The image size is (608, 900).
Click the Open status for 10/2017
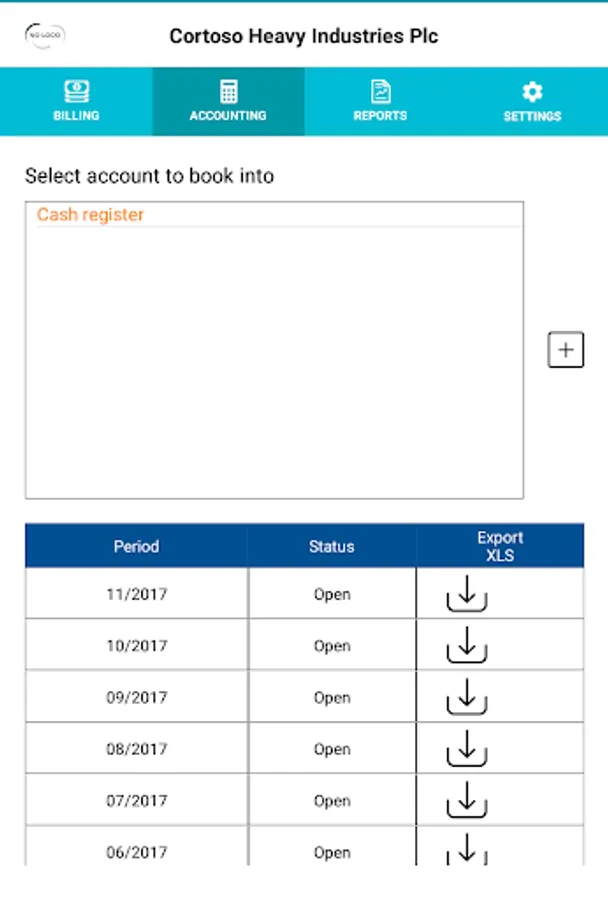point(332,646)
